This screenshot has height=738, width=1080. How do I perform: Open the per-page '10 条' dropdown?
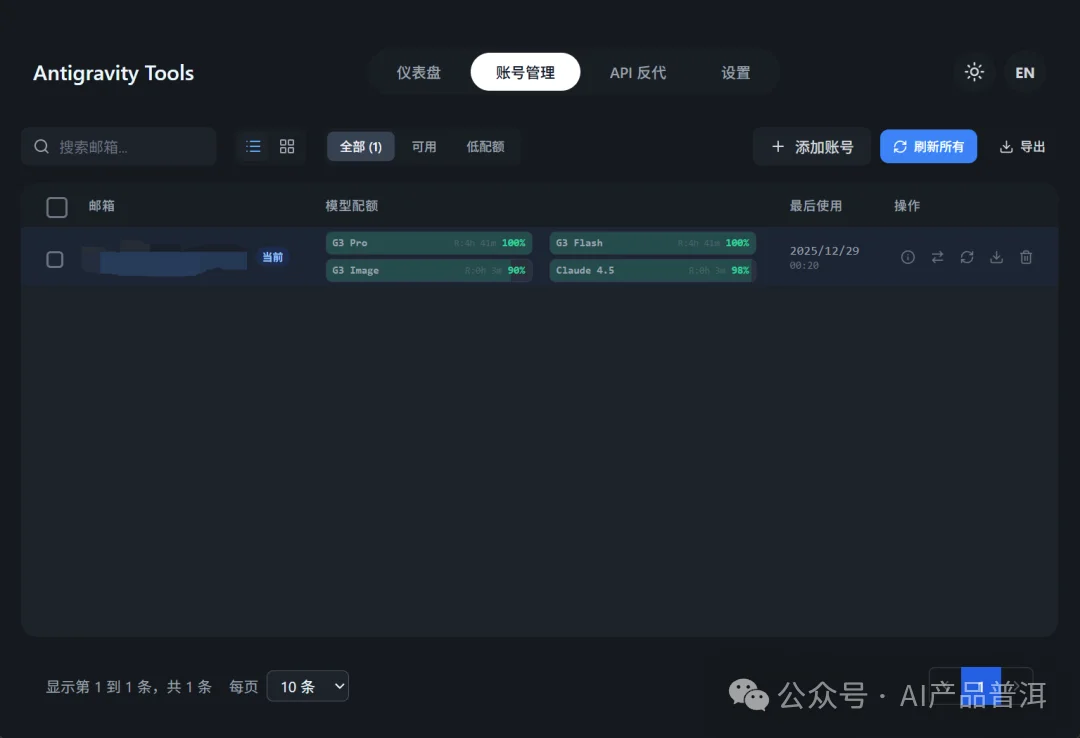point(307,686)
